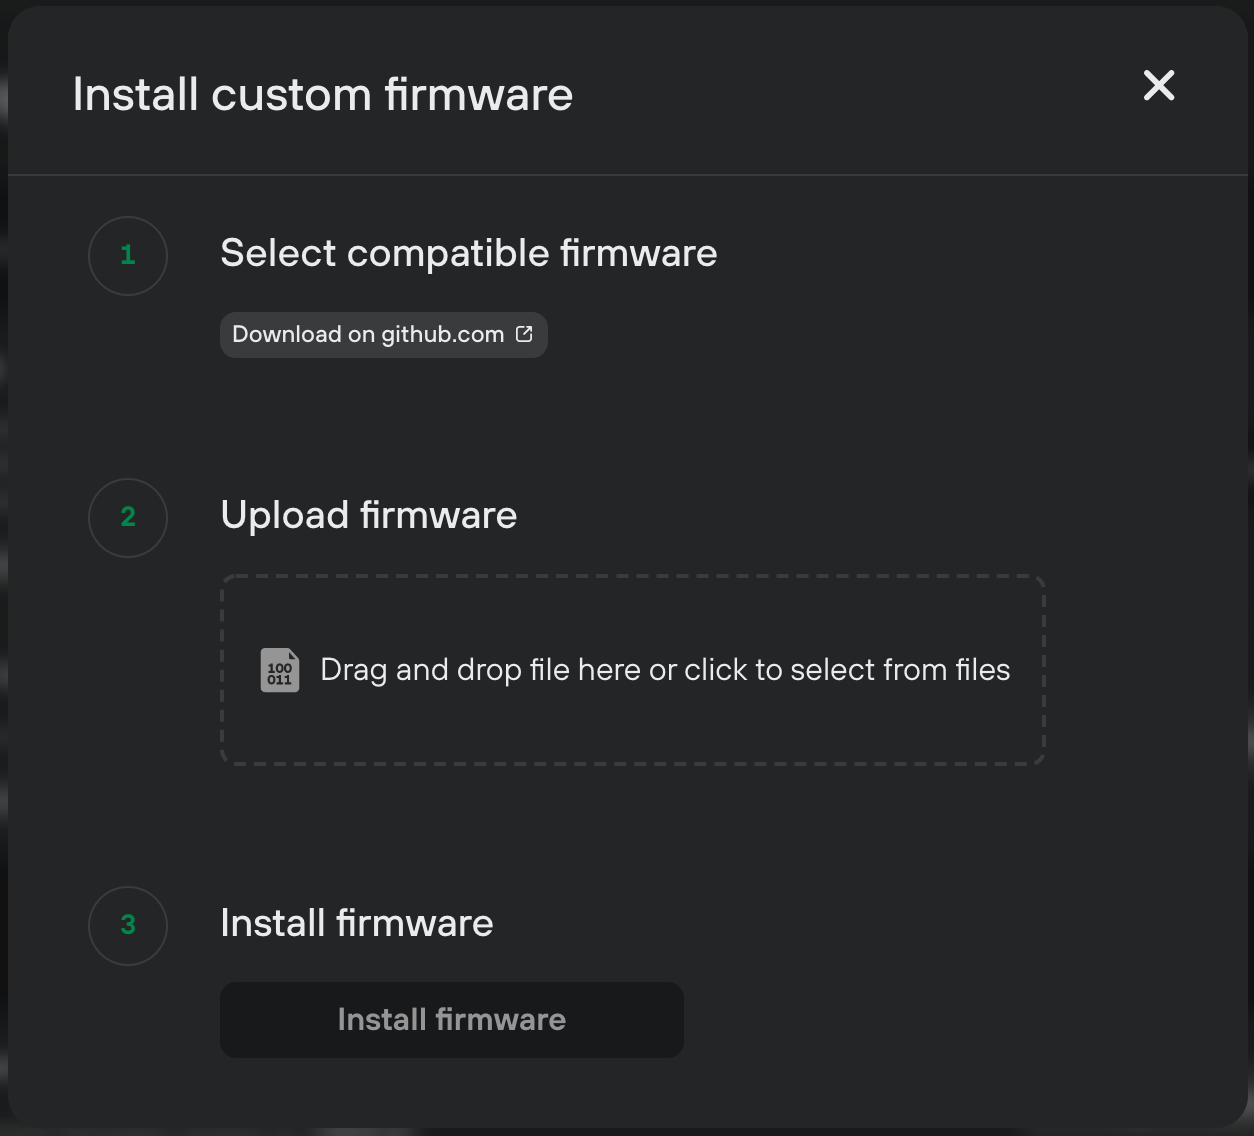The height and width of the screenshot is (1136, 1254).
Task: Click the dashed upload box top border
Action: pos(633,576)
